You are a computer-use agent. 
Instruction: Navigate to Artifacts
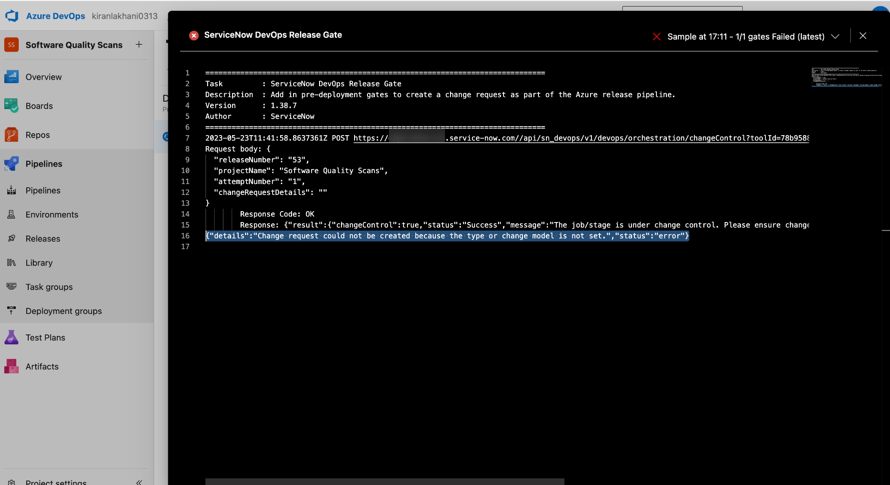tap(41, 366)
